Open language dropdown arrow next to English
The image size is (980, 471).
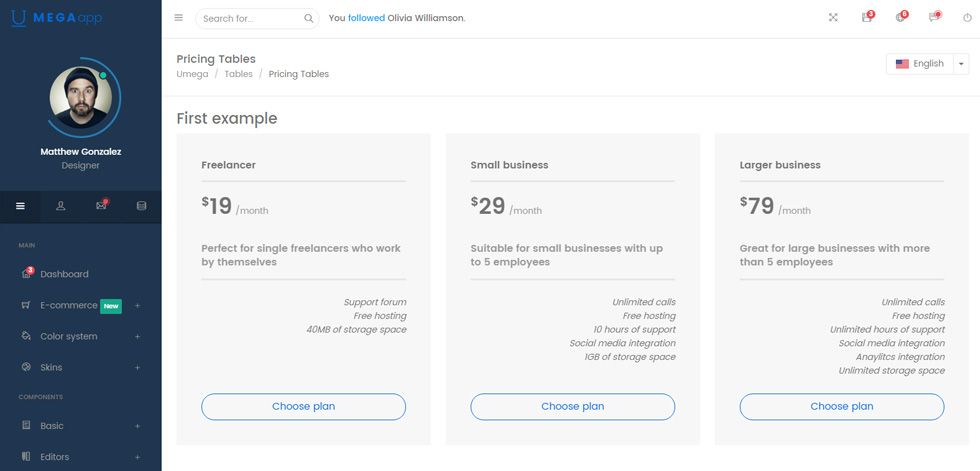click(x=961, y=64)
